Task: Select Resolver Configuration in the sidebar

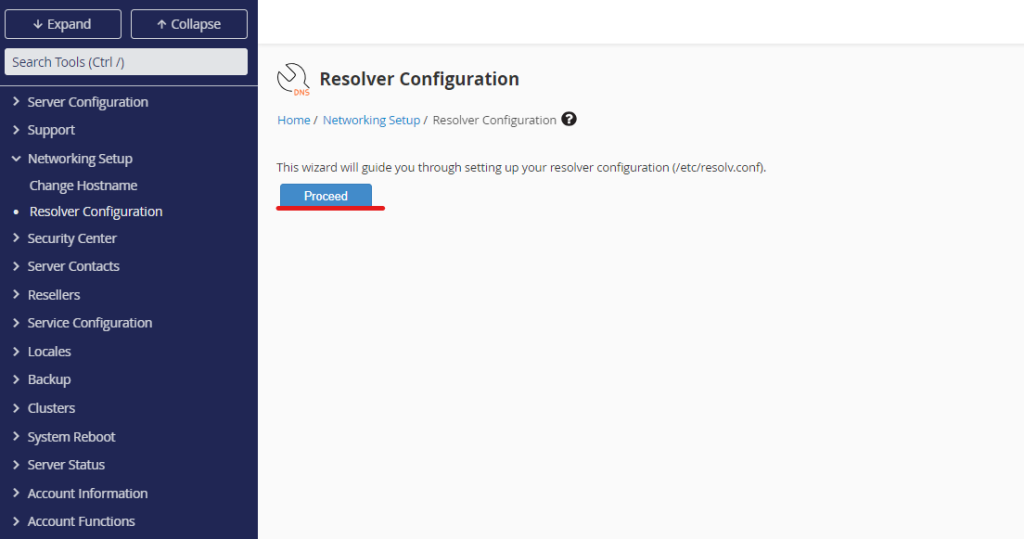Action: point(96,212)
